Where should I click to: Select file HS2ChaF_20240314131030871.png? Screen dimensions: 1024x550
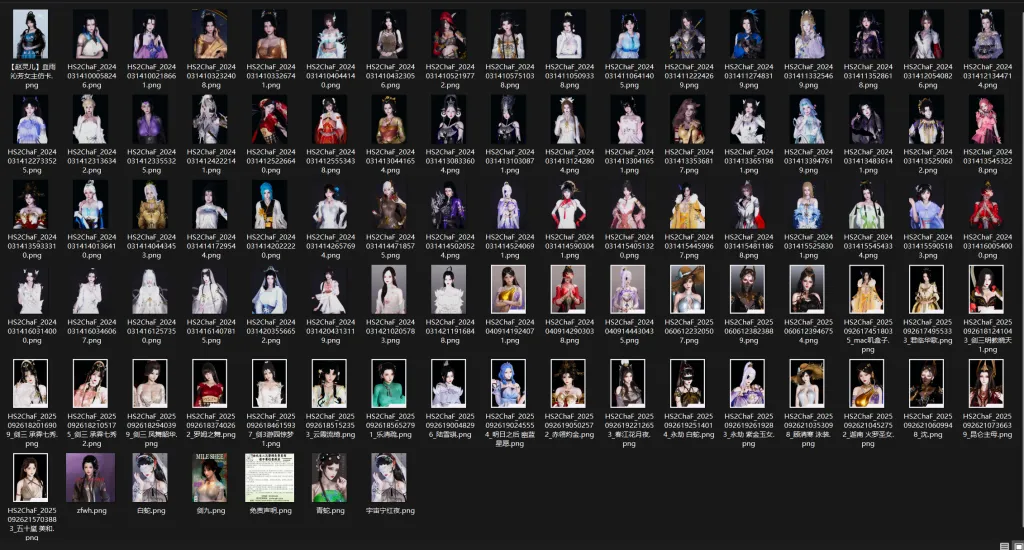tap(509, 120)
